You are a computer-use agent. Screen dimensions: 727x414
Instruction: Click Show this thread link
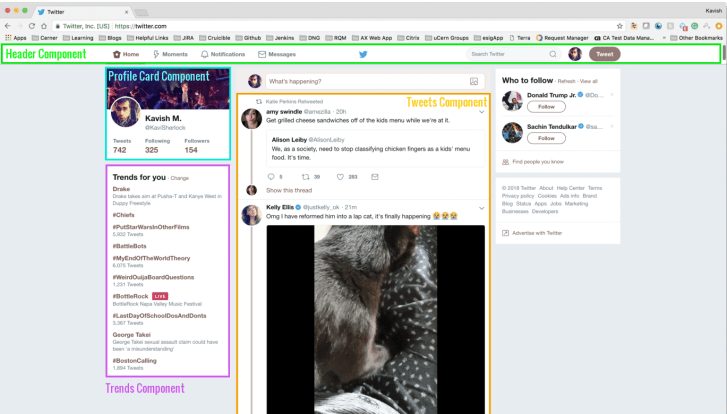click(x=289, y=190)
